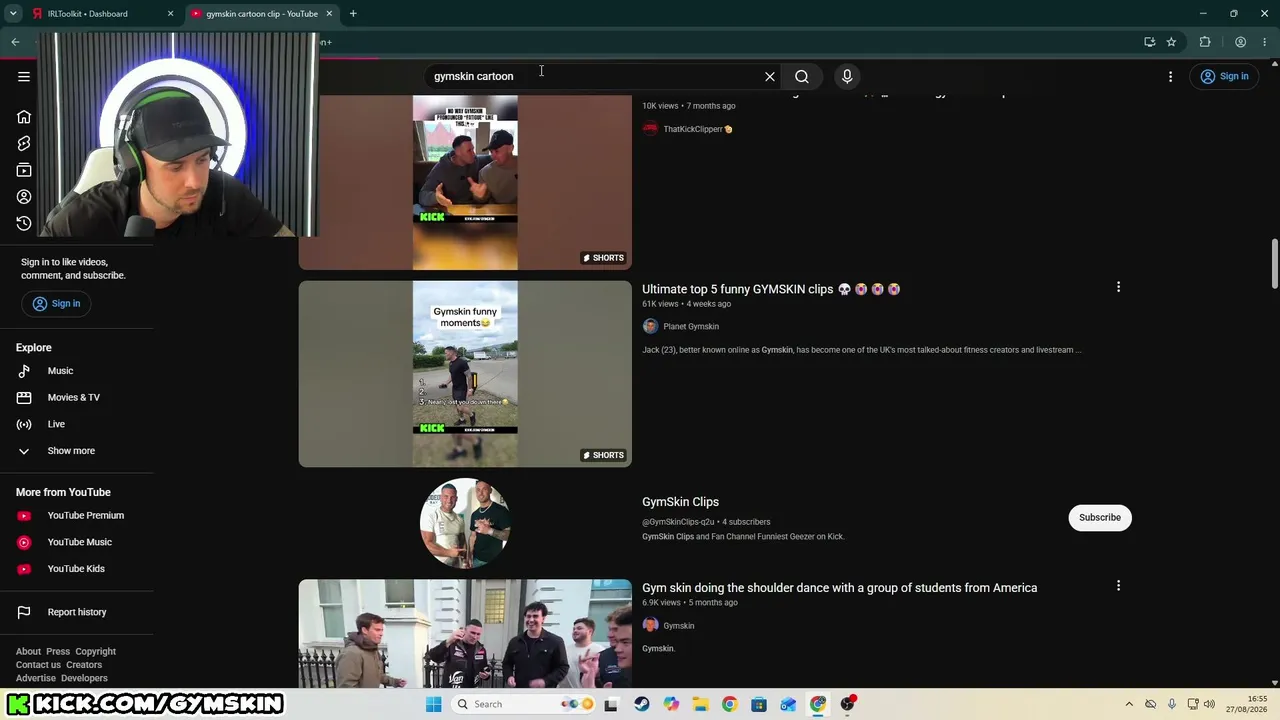This screenshot has width=1280, height=720.
Task: Clear the search box with the X icon
Action: 770,77
